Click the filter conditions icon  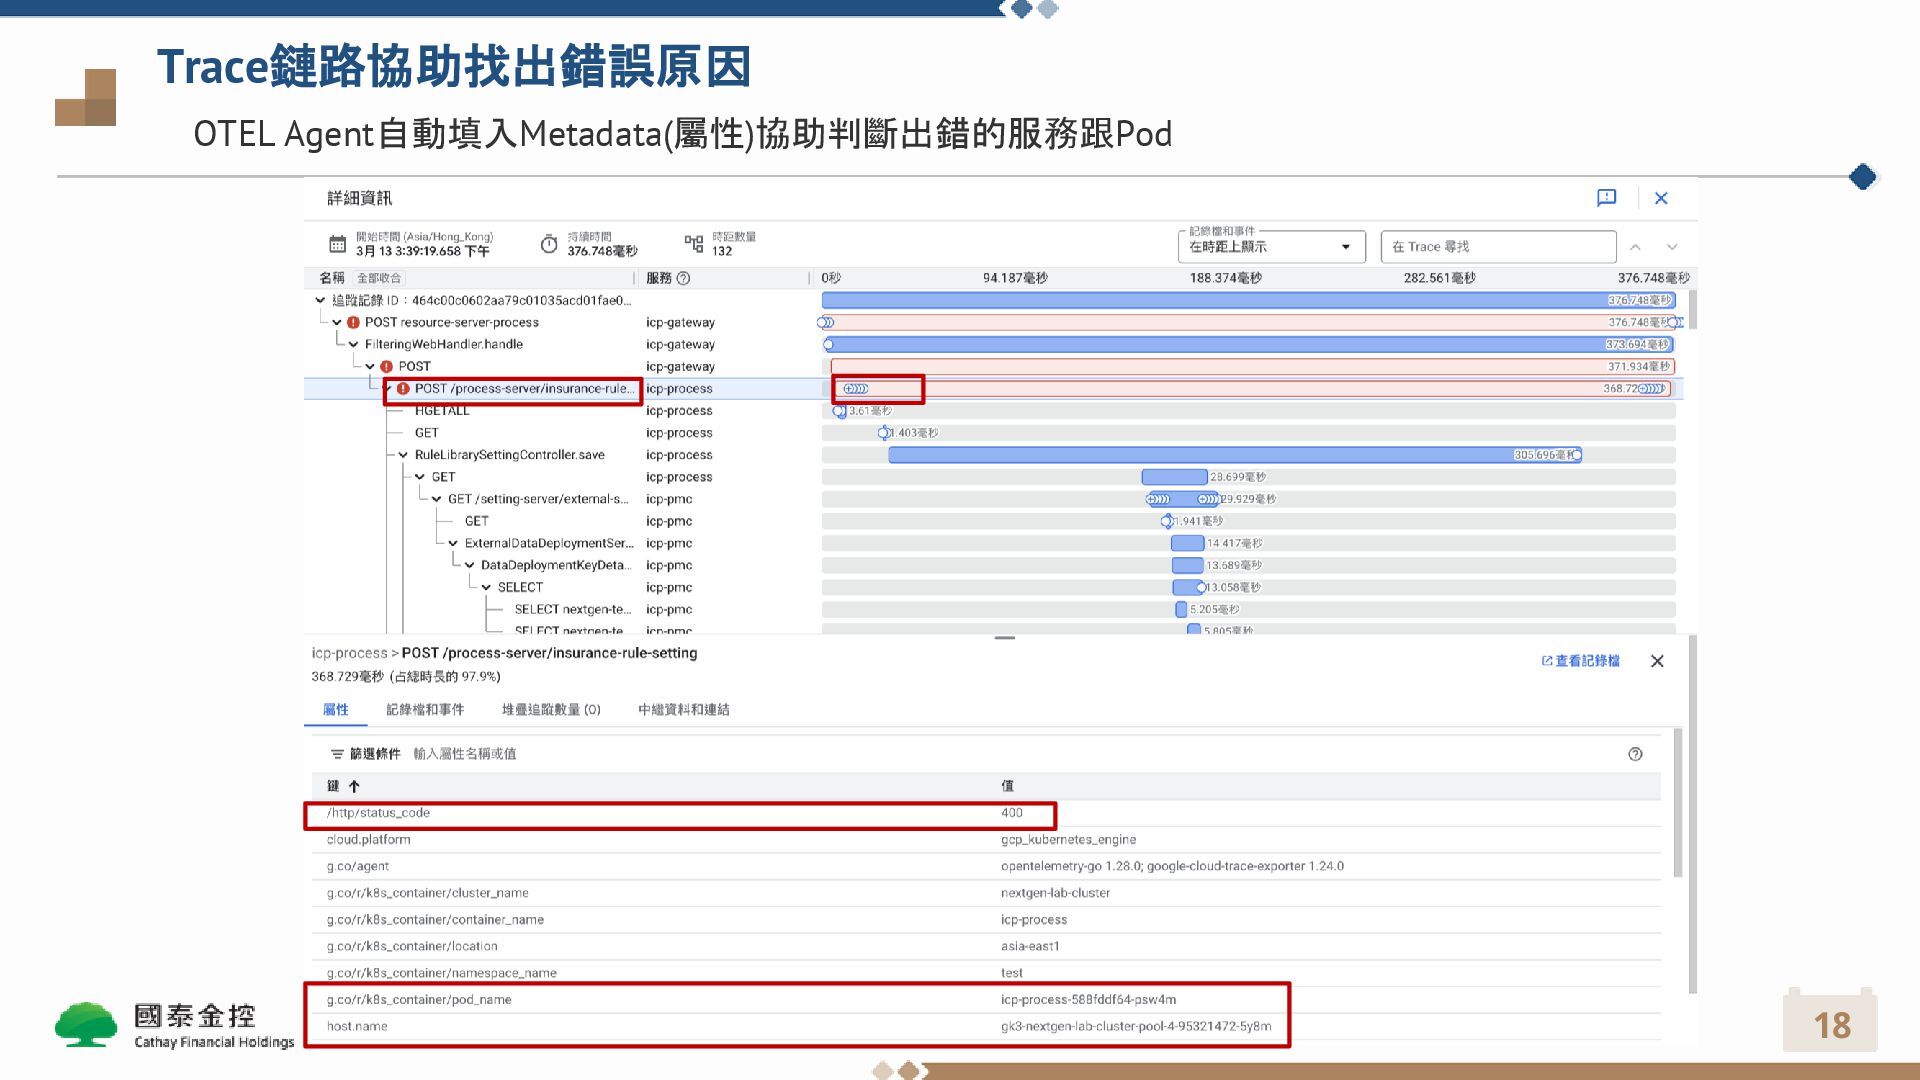coord(337,754)
